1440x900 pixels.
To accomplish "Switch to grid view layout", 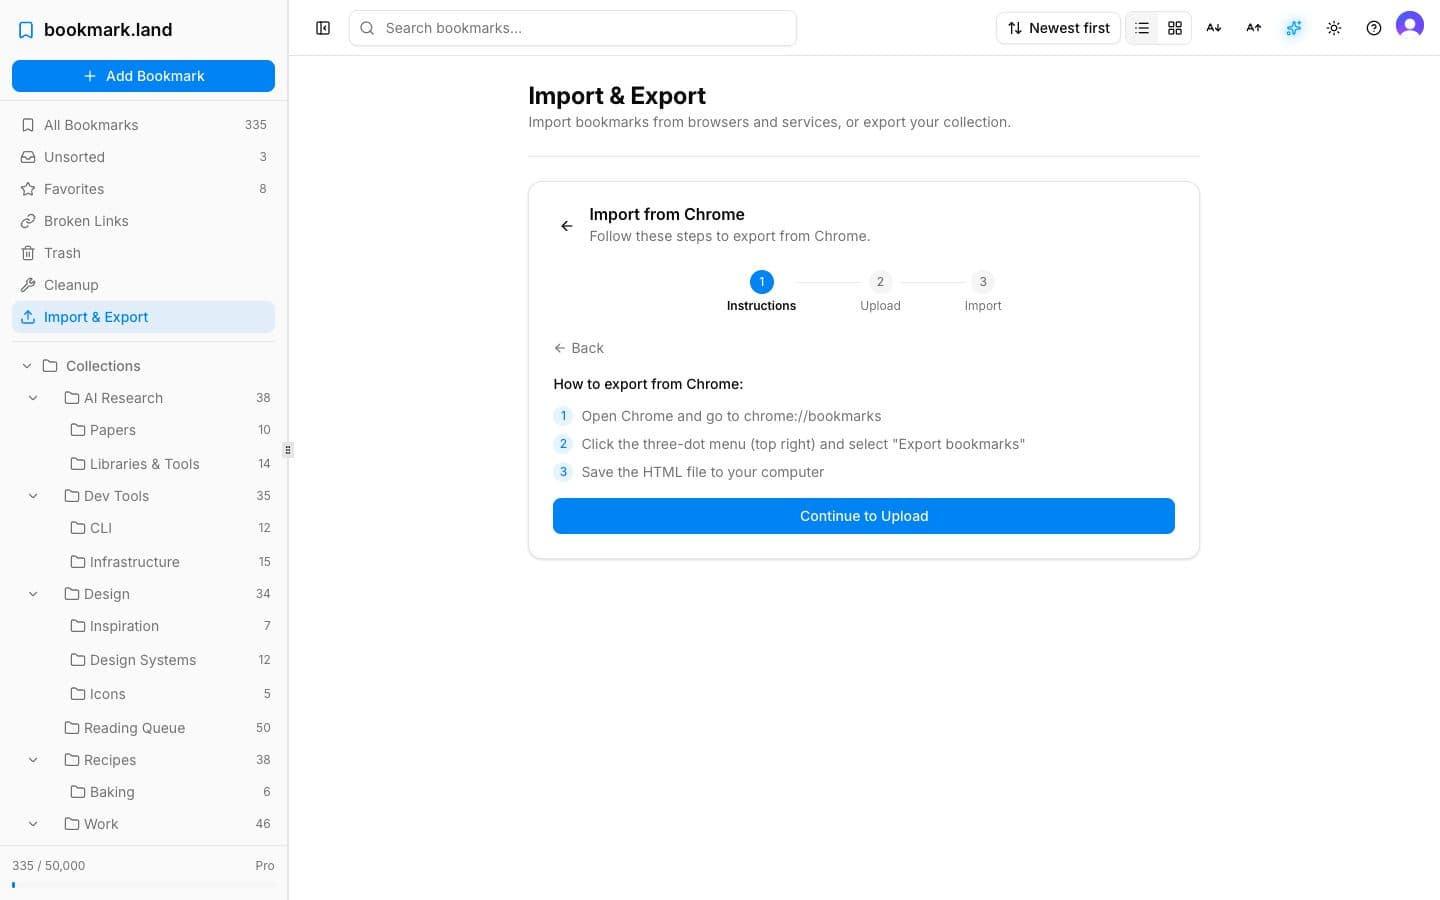I will click(1175, 28).
